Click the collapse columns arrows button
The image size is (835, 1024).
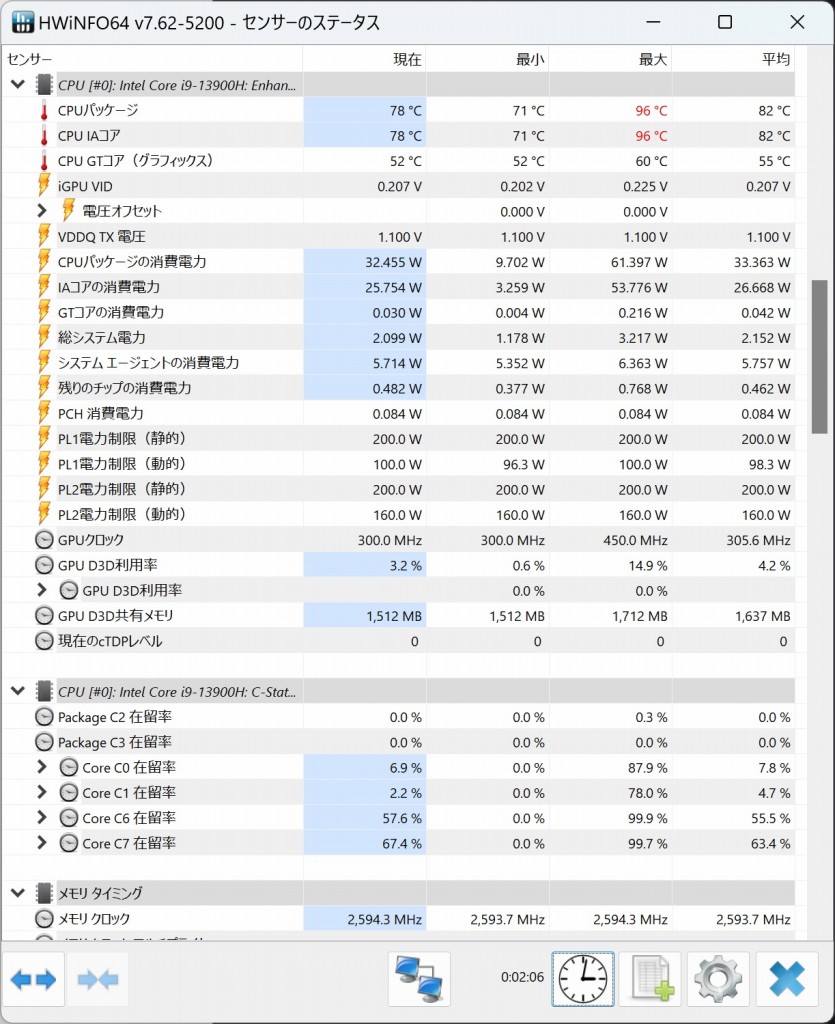pos(98,979)
